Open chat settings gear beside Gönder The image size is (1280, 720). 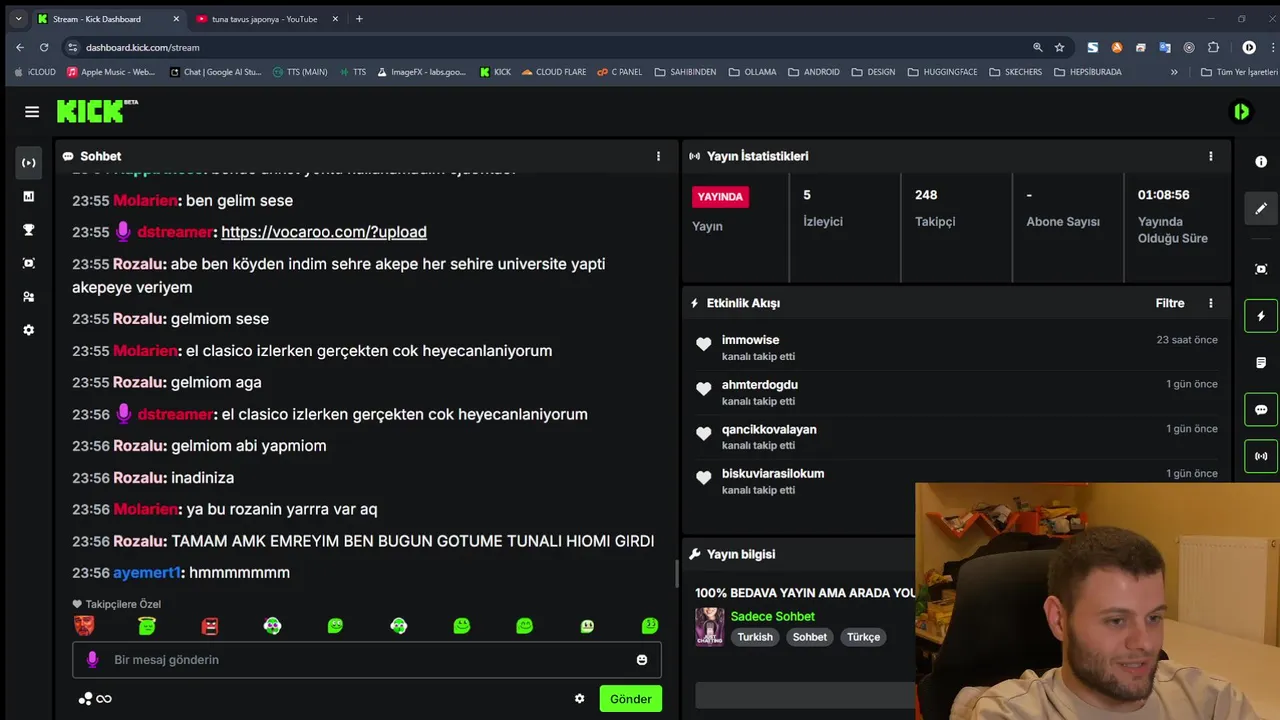(x=579, y=699)
